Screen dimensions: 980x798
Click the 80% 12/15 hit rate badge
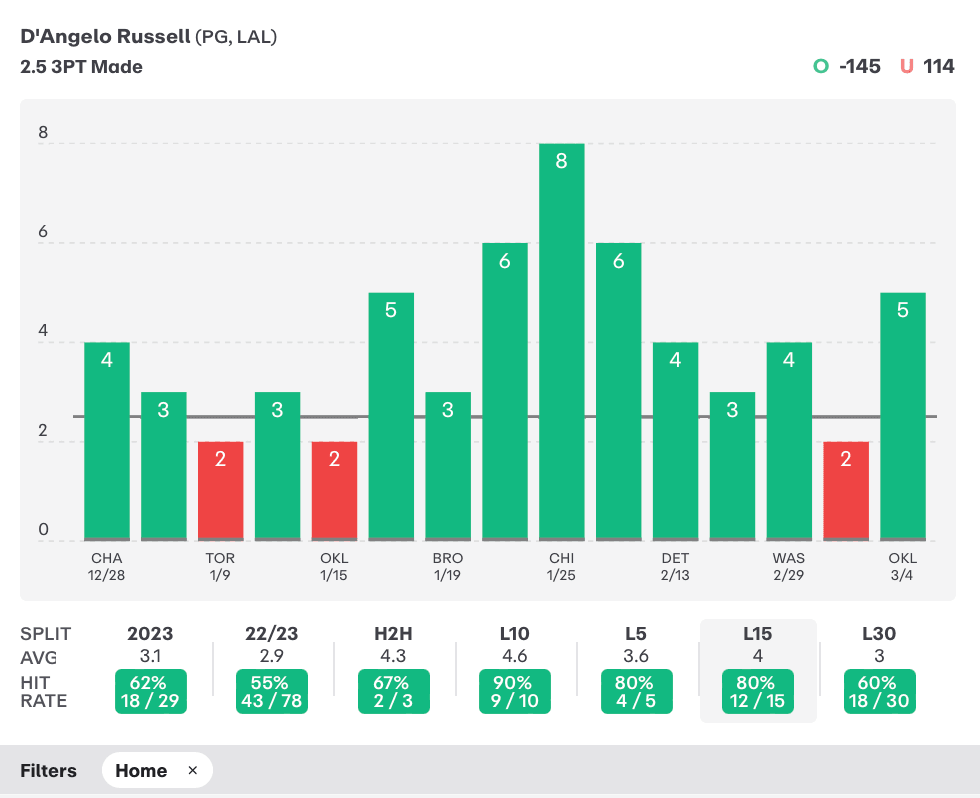pos(758,691)
